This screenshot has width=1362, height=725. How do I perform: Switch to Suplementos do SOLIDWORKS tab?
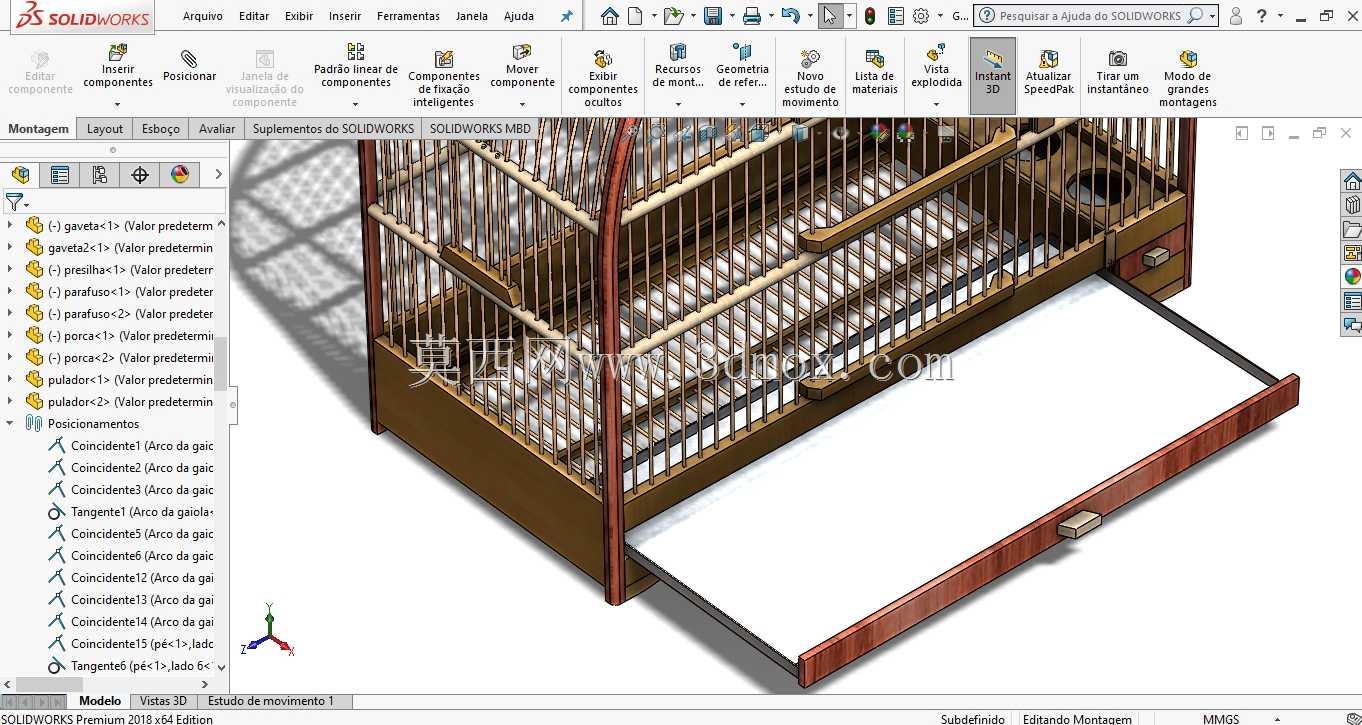pos(333,129)
